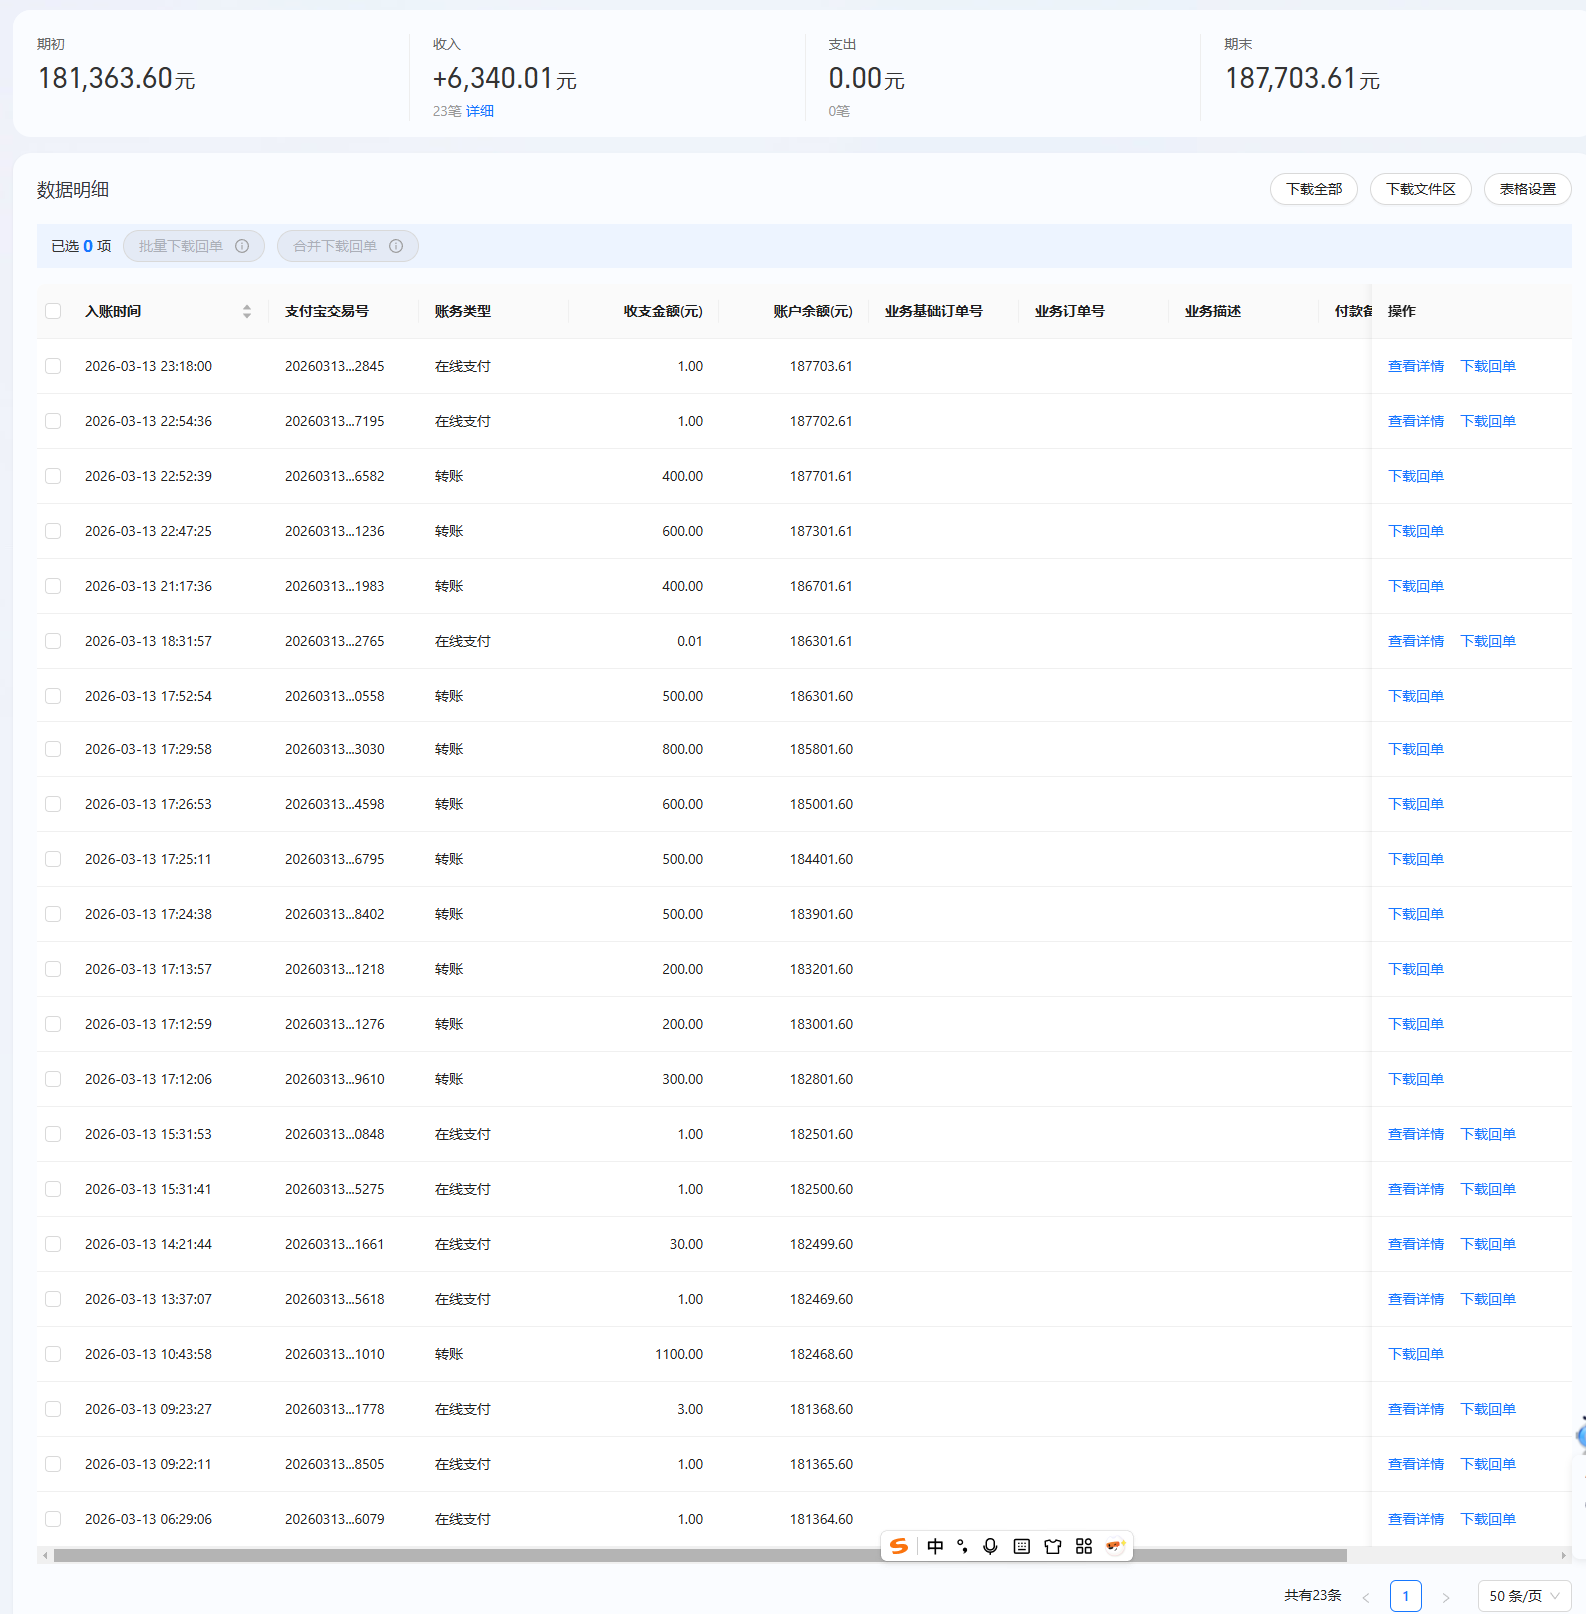Select checkbox for 2026-03-13 23:18:00 row
1586x1614 pixels.
click(x=53, y=366)
